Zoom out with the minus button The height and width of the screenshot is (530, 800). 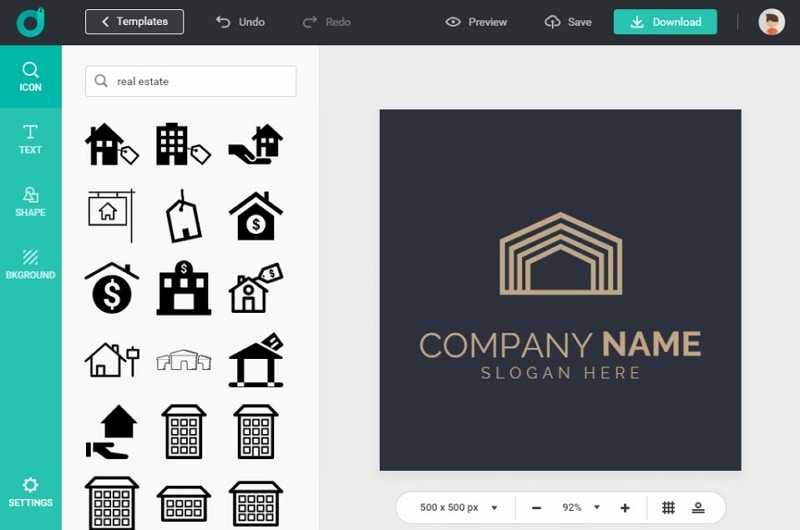536,508
